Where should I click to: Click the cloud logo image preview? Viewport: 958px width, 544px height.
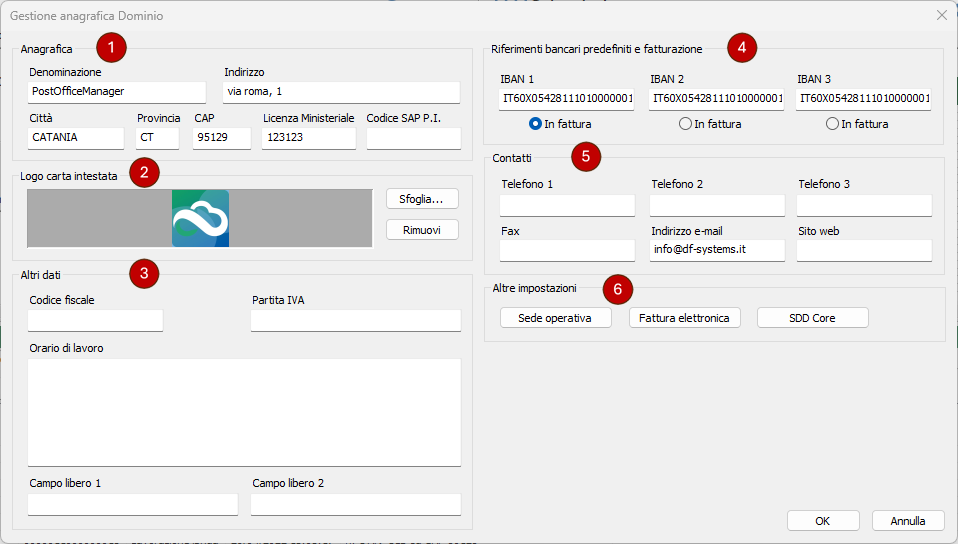click(200, 218)
